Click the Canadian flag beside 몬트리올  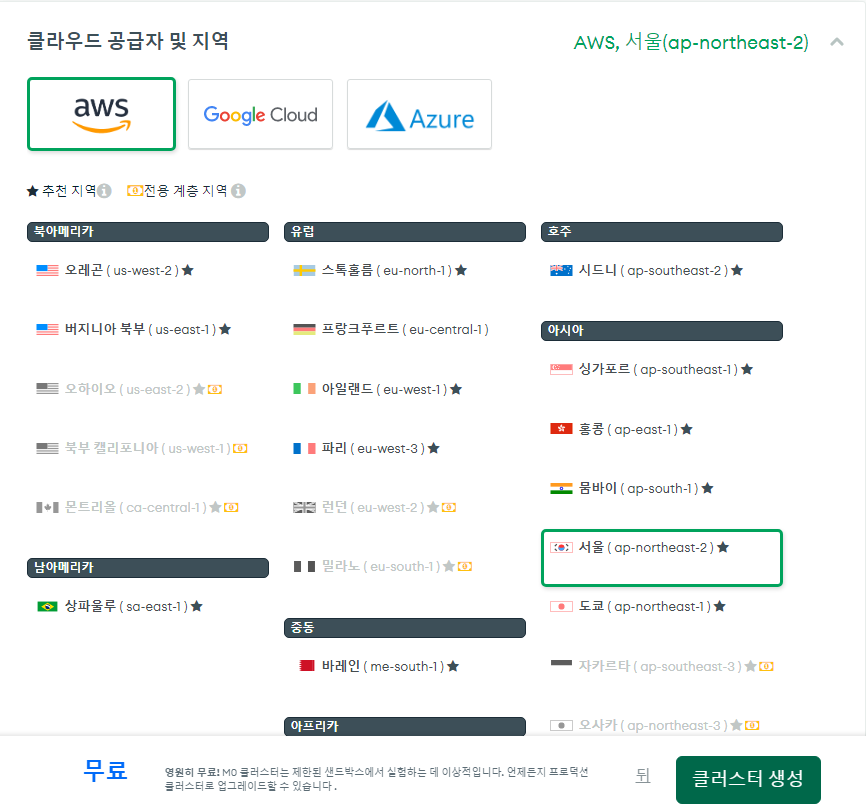[x=47, y=507]
